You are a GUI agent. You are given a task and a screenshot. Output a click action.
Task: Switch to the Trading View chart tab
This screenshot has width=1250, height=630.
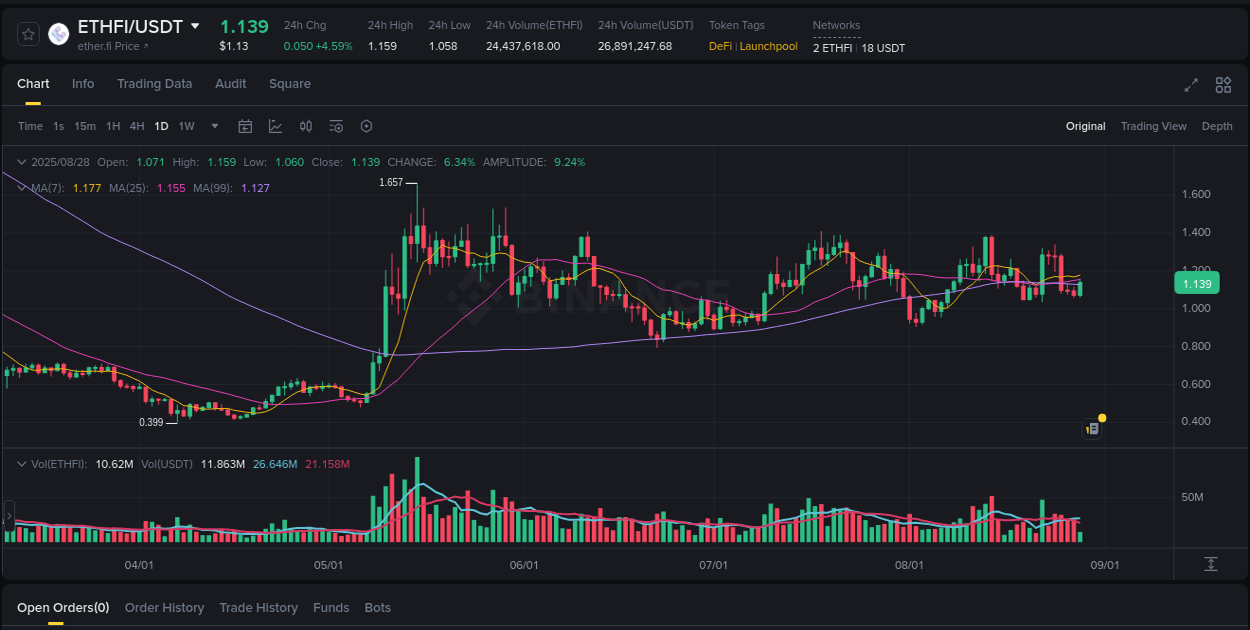pos(1154,126)
